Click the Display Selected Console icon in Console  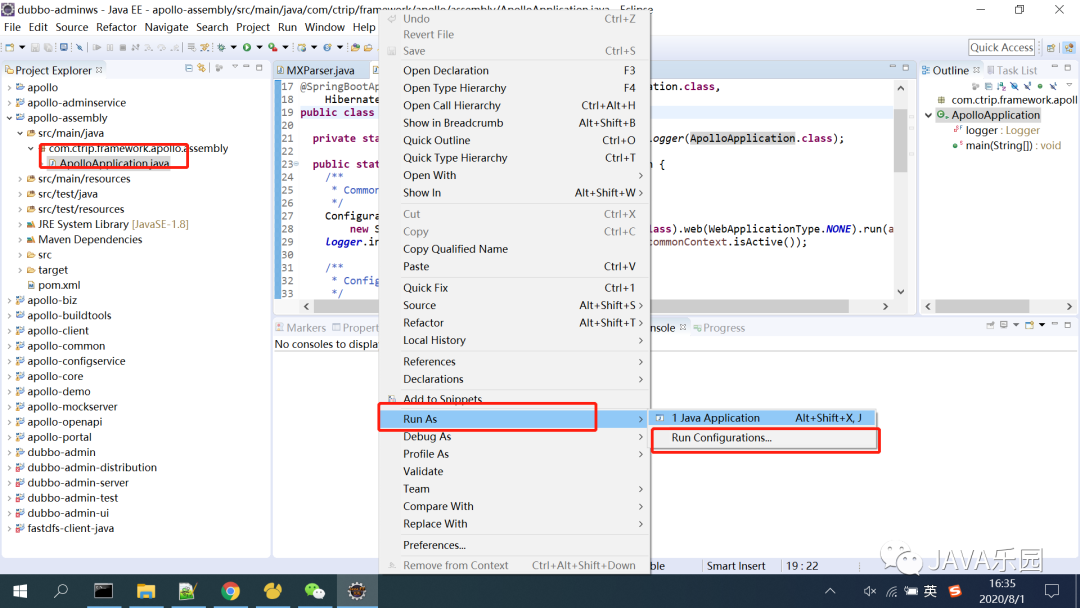coord(1004,325)
